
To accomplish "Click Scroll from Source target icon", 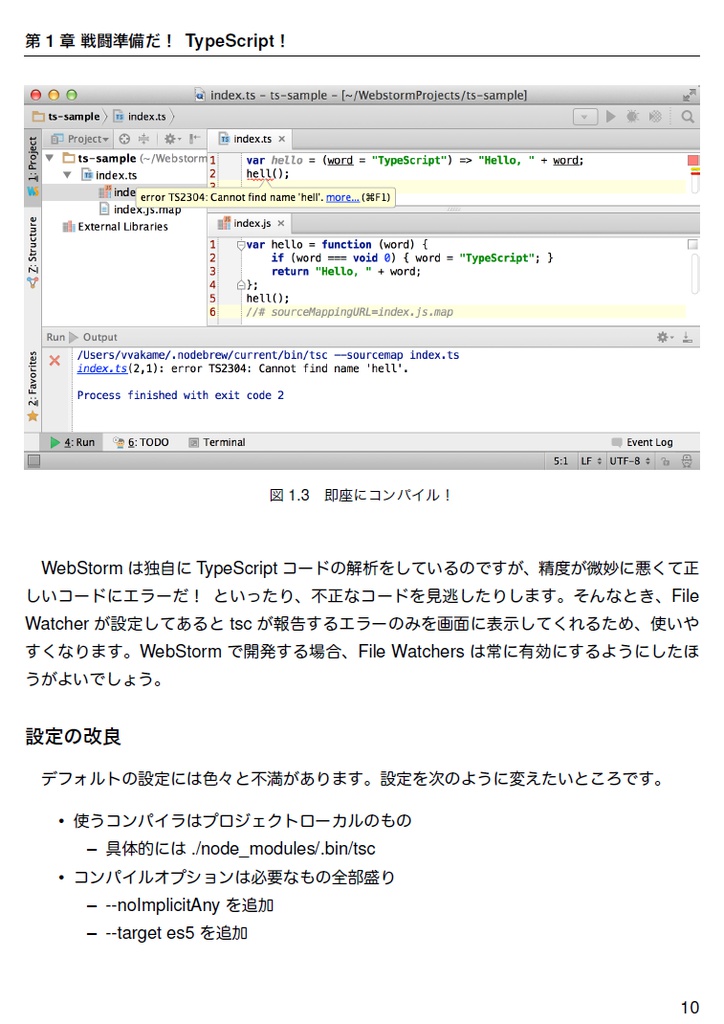I will (x=124, y=138).
